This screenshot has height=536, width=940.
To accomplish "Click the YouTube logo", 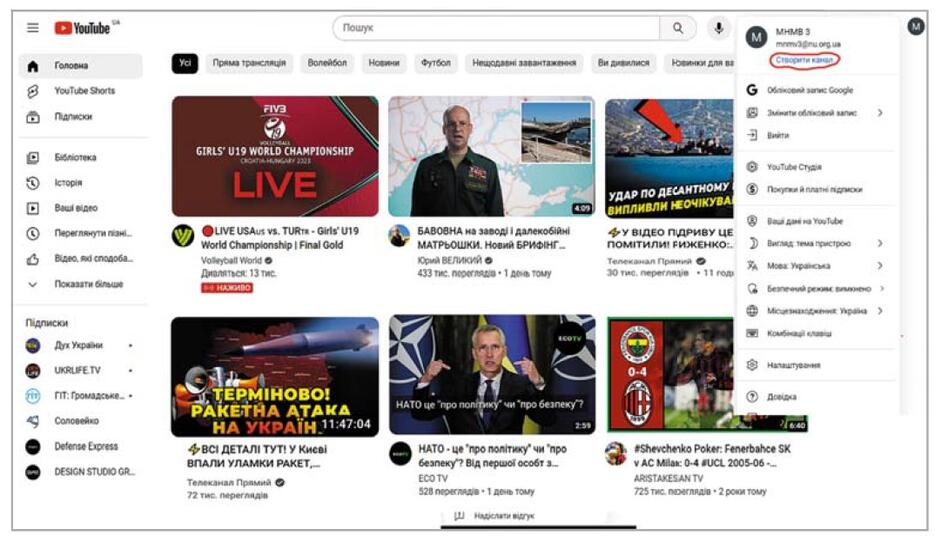I will 83,28.
